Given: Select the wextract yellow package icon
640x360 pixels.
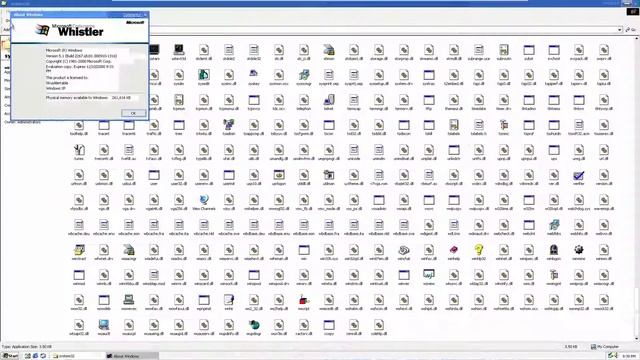Looking at the screenshot, I should [79, 250].
